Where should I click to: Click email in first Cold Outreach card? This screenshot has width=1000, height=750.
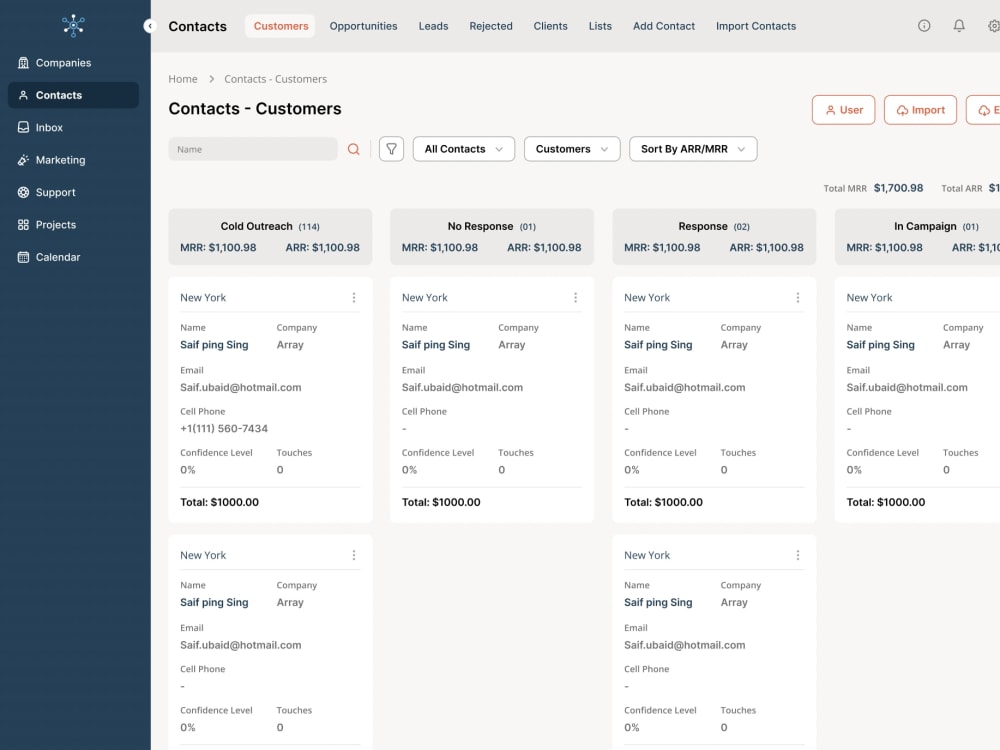point(240,388)
